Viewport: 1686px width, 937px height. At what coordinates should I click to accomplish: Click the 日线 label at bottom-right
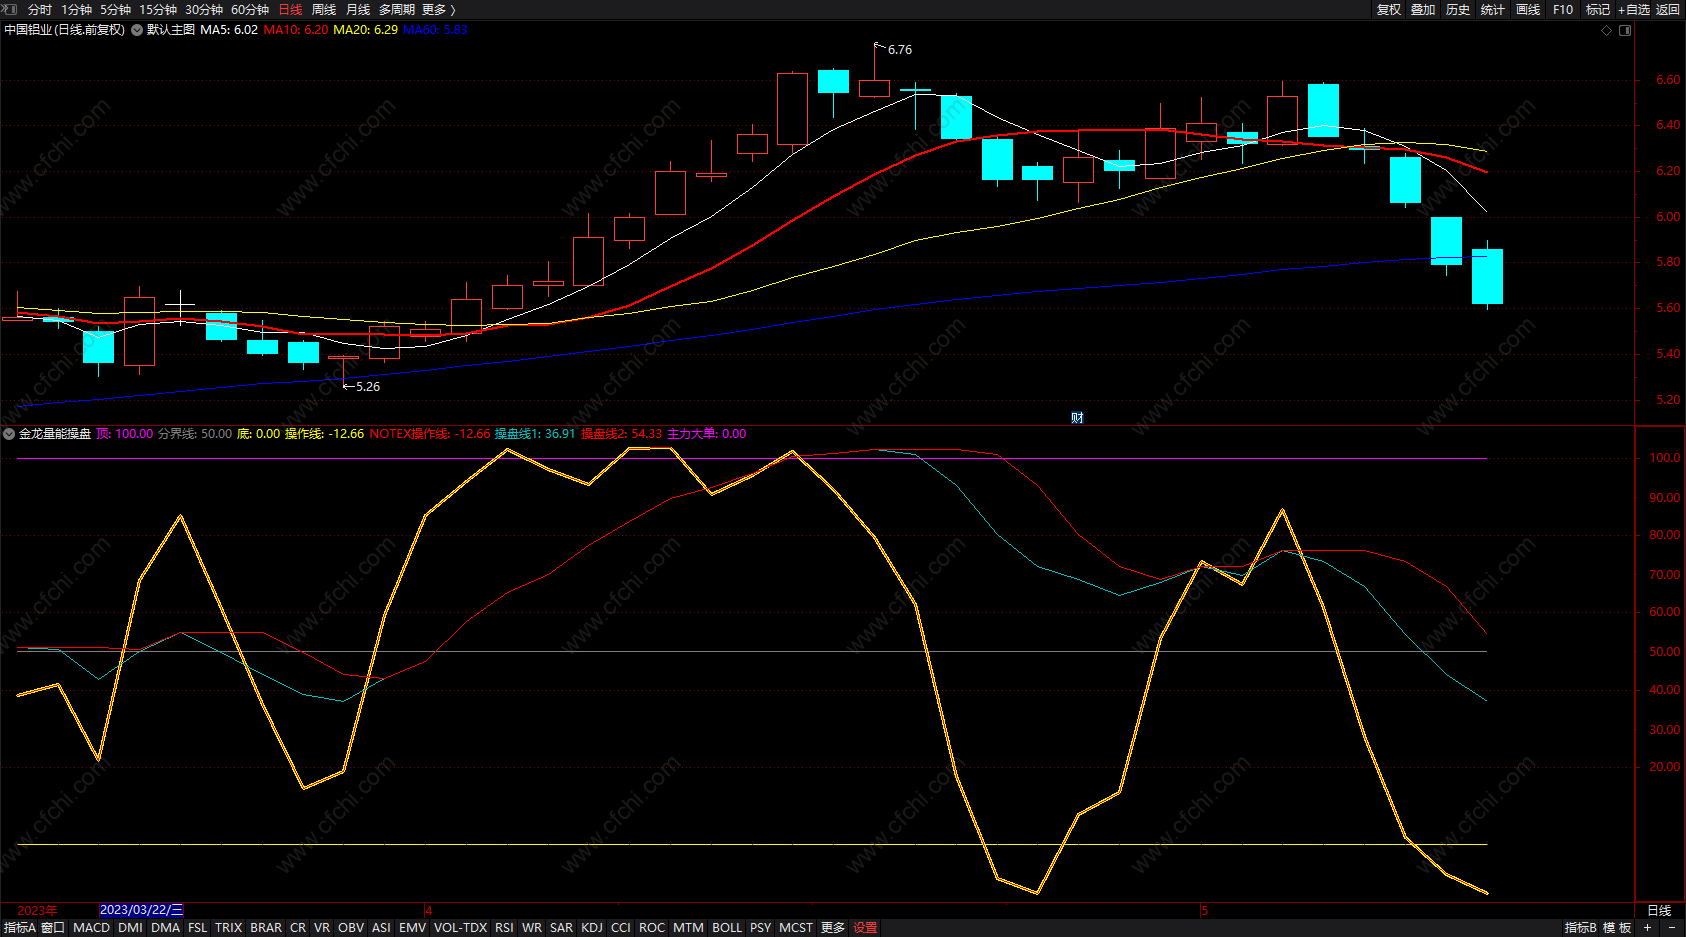point(1659,911)
